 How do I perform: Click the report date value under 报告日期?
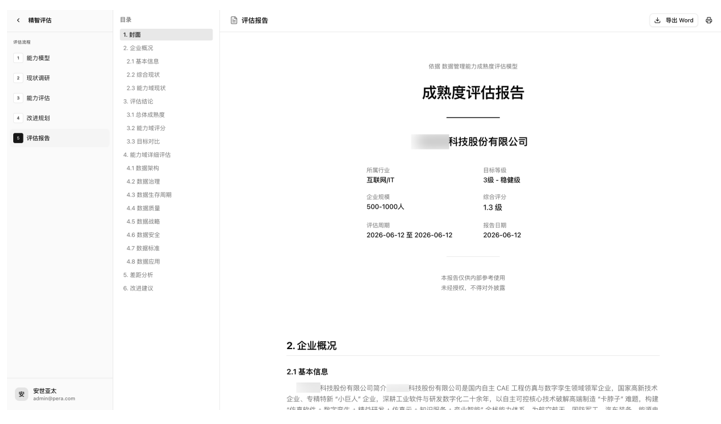click(x=502, y=235)
